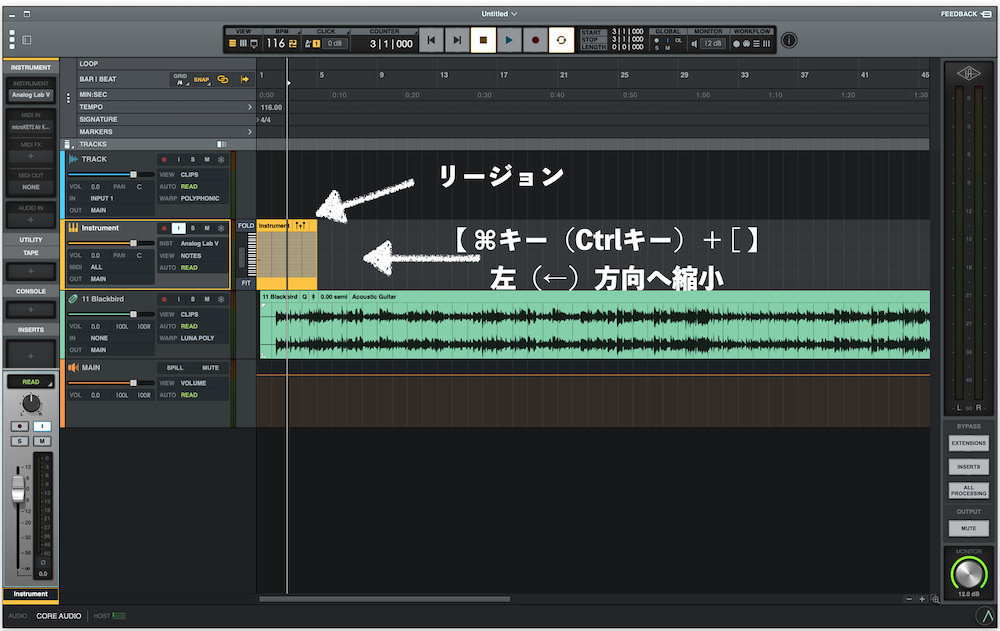Click the Stop button in the transport
This screenshot has height=631, width=1000.
click(x=483, y=41)
